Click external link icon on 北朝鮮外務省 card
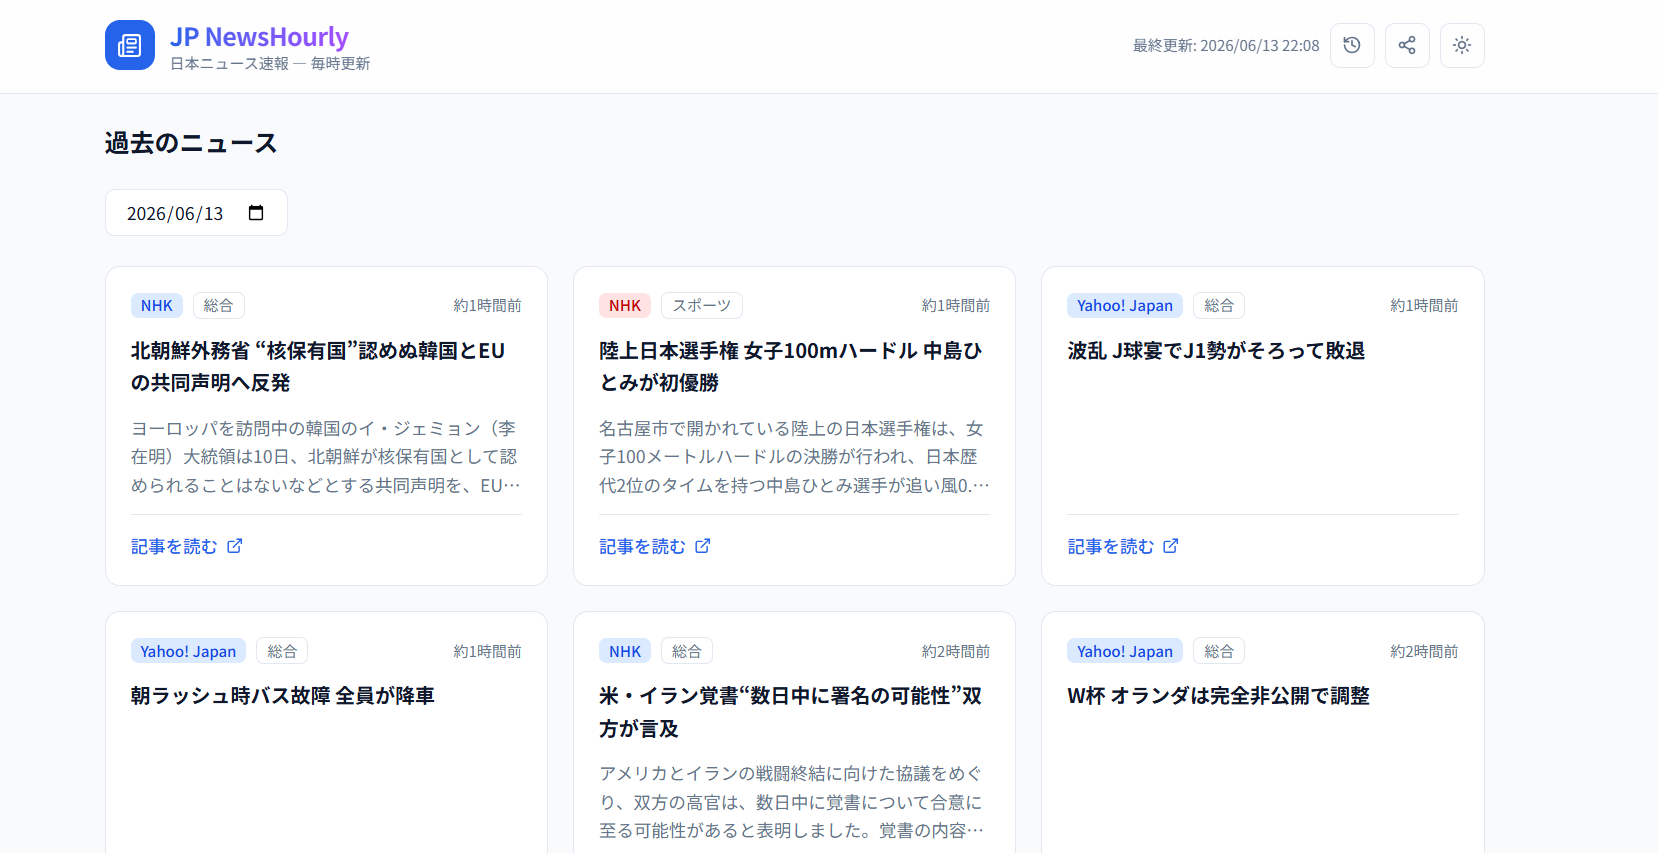 click(235, 546)
